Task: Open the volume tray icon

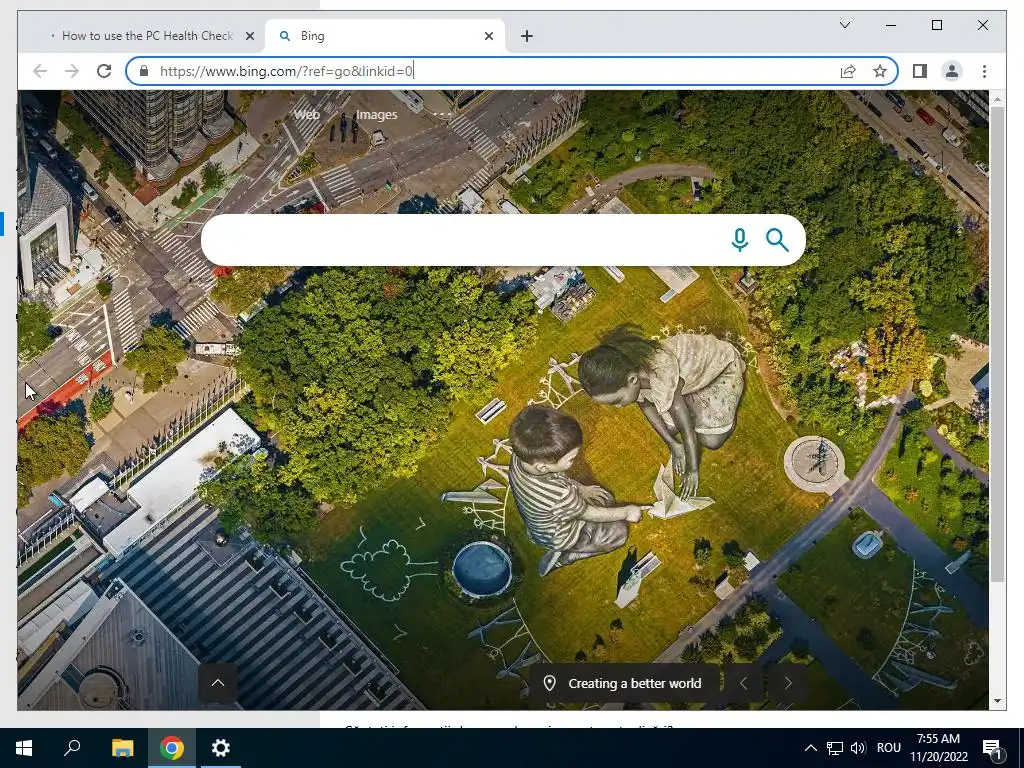Action: [858, 748]
